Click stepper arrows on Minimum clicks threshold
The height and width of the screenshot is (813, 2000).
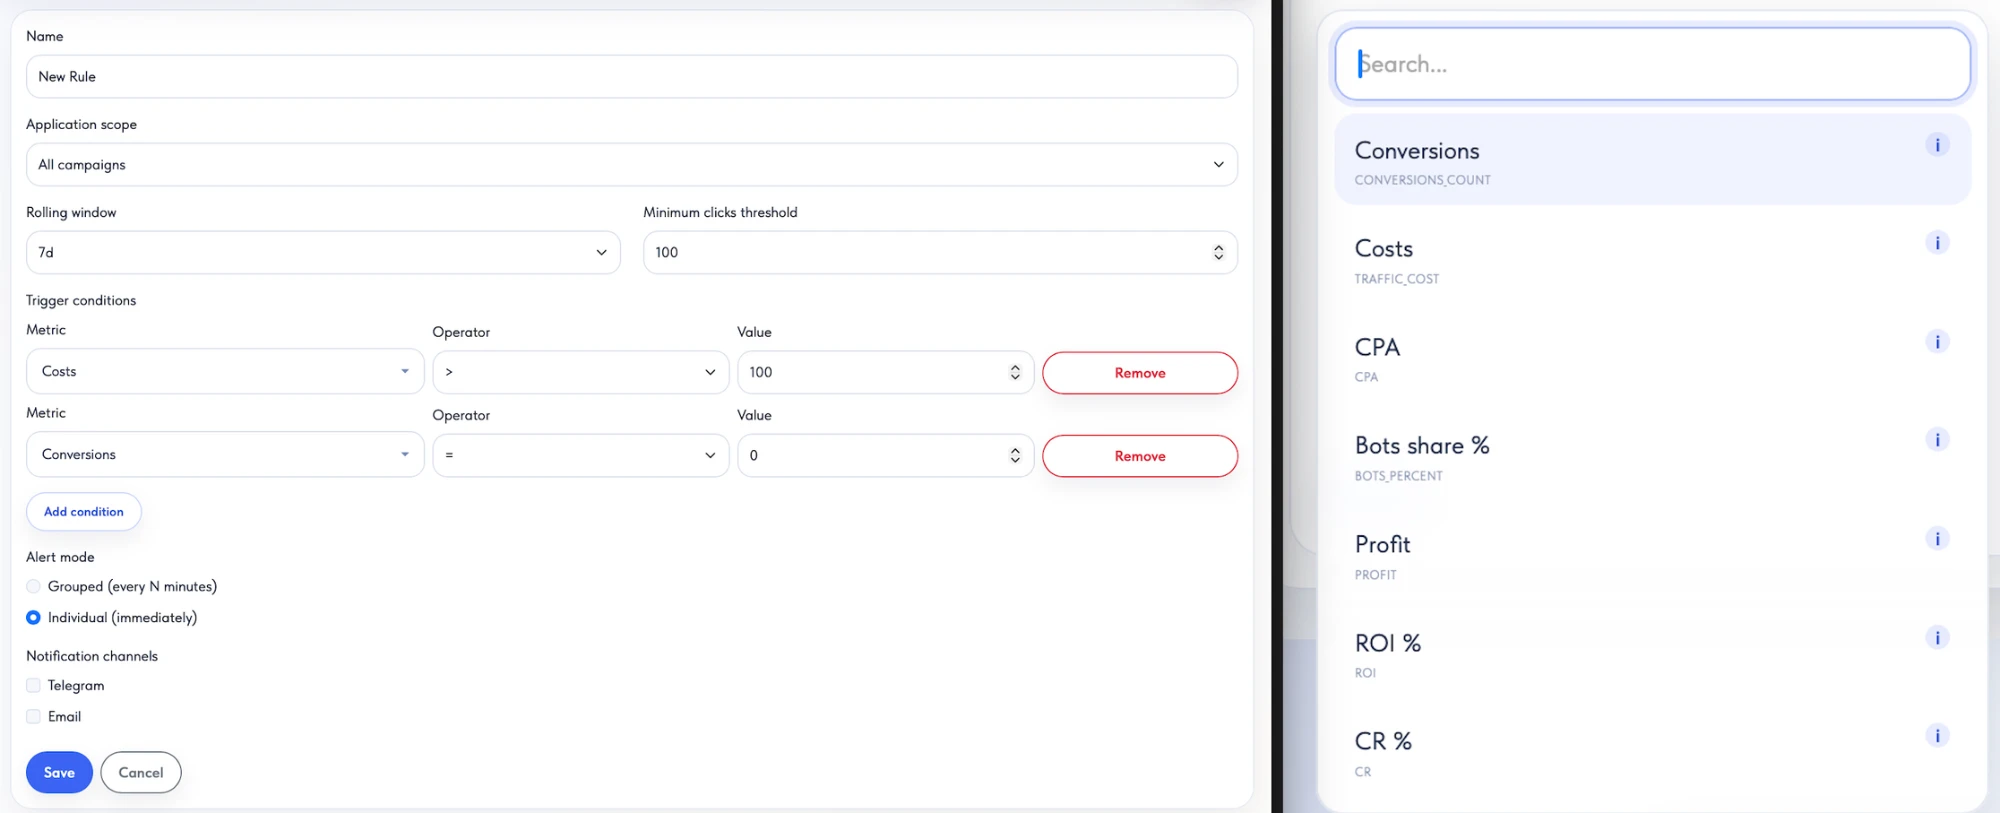tap(1218, 252)
